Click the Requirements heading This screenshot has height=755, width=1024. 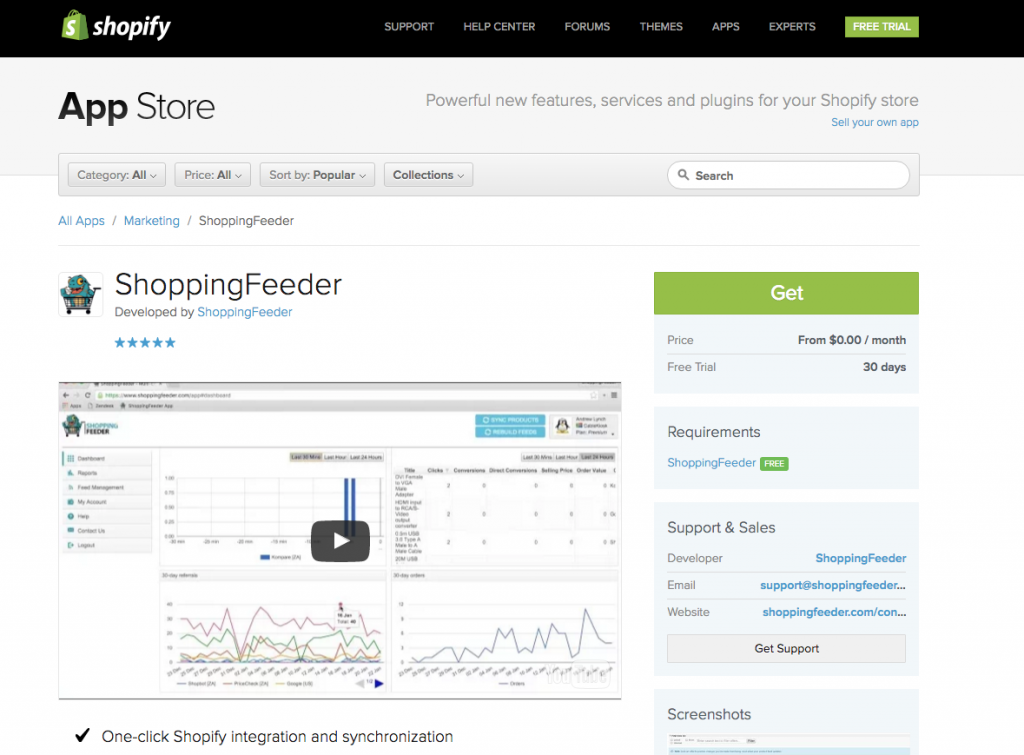pos(714,432)
